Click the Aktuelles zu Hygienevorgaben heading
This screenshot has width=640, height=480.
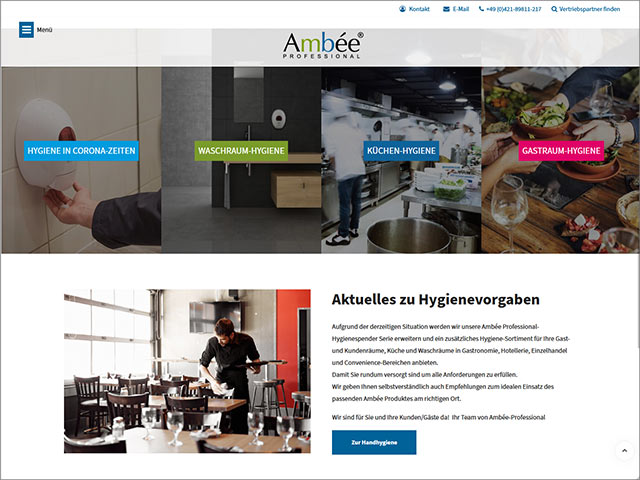click(x=436, y=300)
